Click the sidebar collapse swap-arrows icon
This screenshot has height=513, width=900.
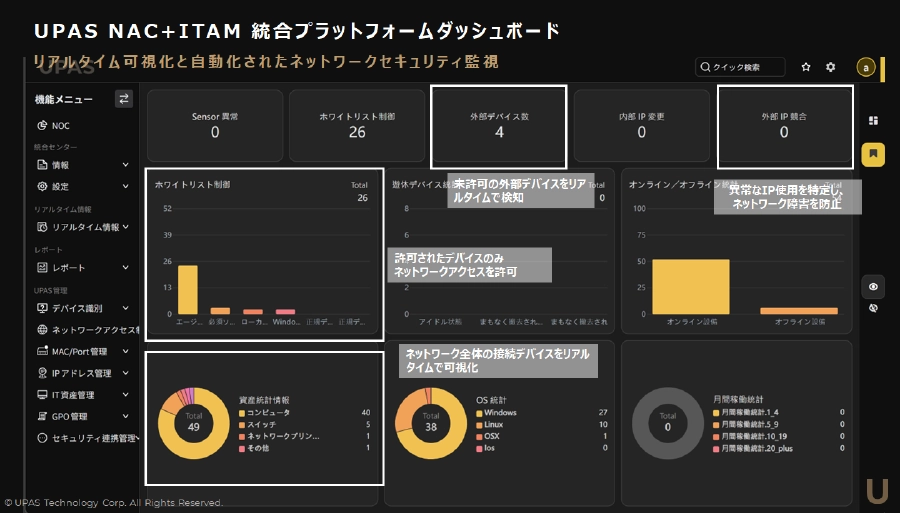point(124,98)
